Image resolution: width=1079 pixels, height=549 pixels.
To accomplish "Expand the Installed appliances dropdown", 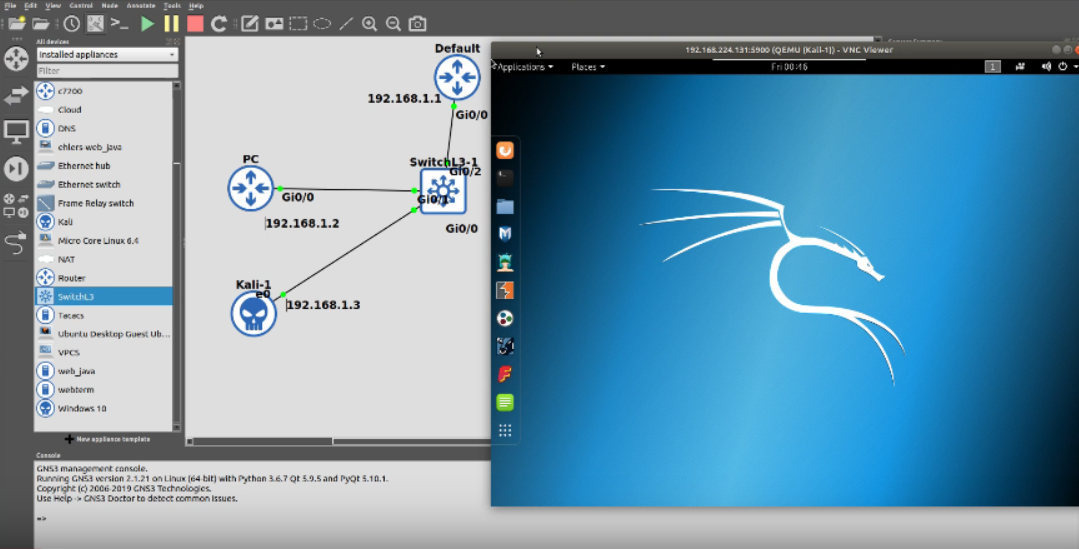I will point(107,54).
